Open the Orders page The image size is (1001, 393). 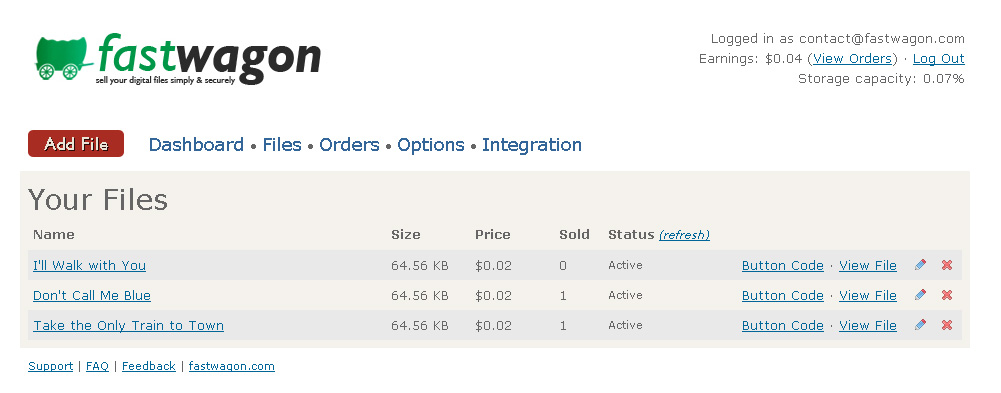coord(349,145)
